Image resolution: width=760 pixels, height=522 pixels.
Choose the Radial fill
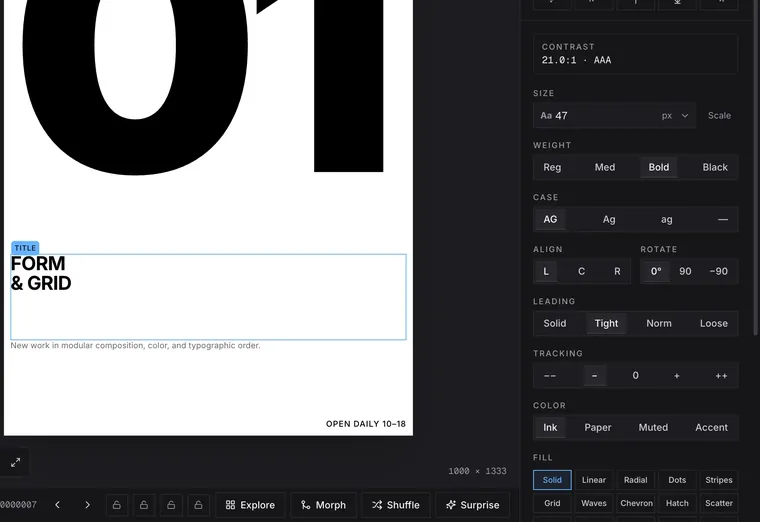tap(635, 480)
